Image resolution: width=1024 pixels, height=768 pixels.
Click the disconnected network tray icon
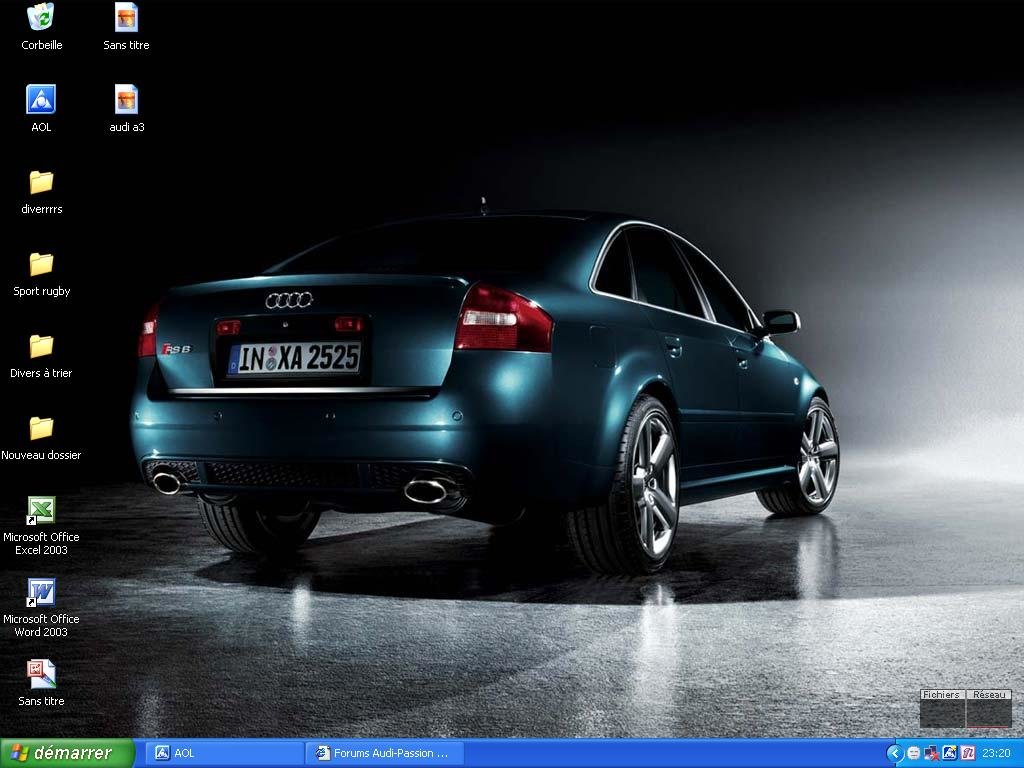click(x=932, y=753)
